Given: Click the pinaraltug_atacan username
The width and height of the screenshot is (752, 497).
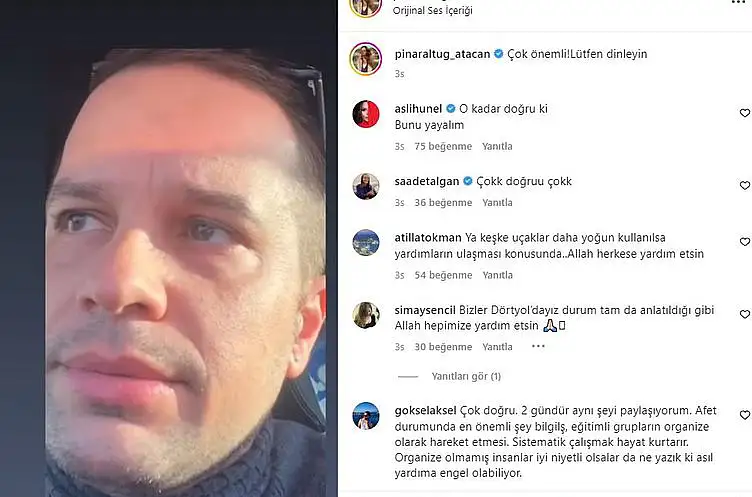Looking at the screenshot, I should coord(442,54).
